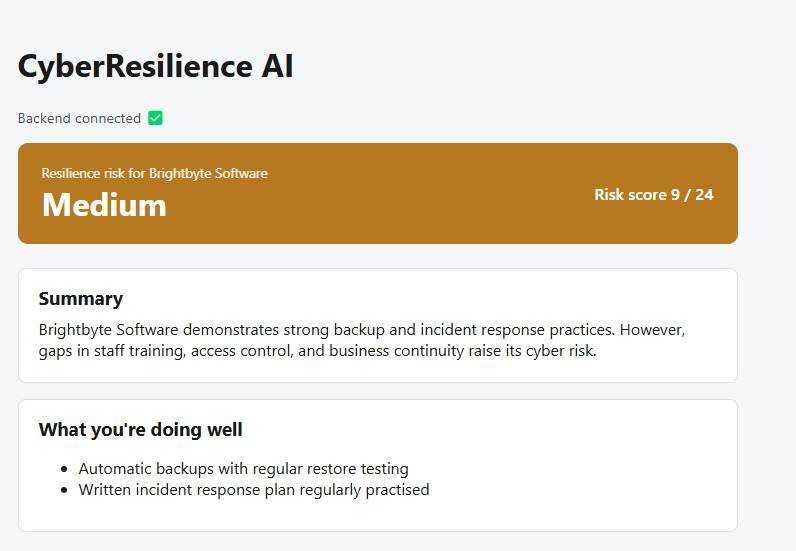Click the summary paragraph about Brightbyte Software
Screen dimensions: 796x551
362,340
